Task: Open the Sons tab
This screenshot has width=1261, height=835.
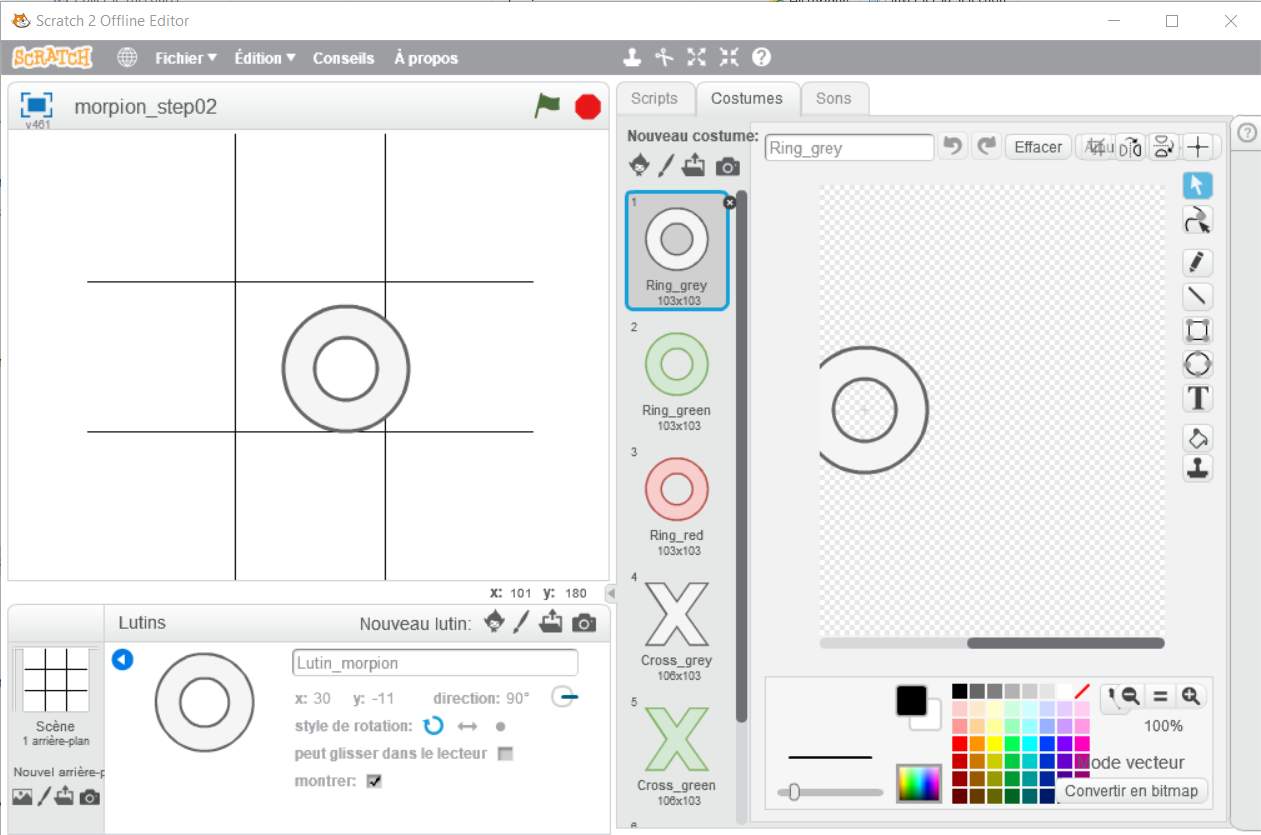Action: (833, 98)
